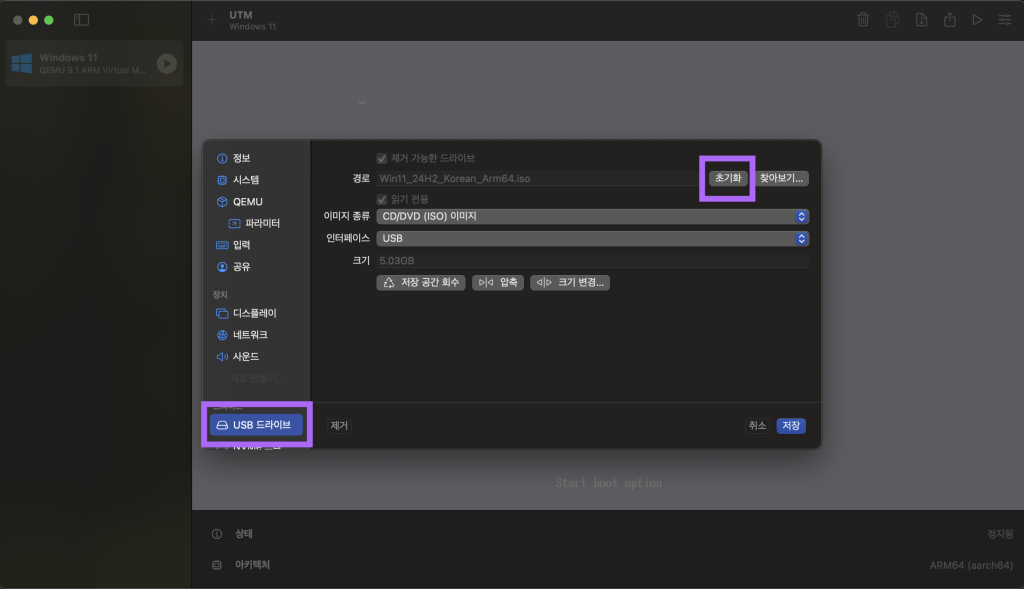Click 취소 to cancel changes
This screenshot has width=1024, height=589.
tap(757, 426)
